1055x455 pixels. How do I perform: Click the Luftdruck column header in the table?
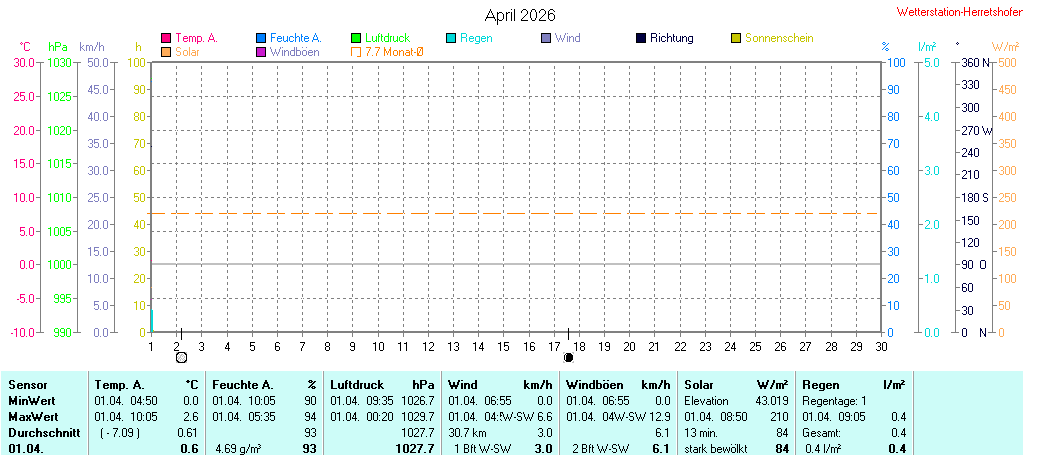[x=357, y=384]
